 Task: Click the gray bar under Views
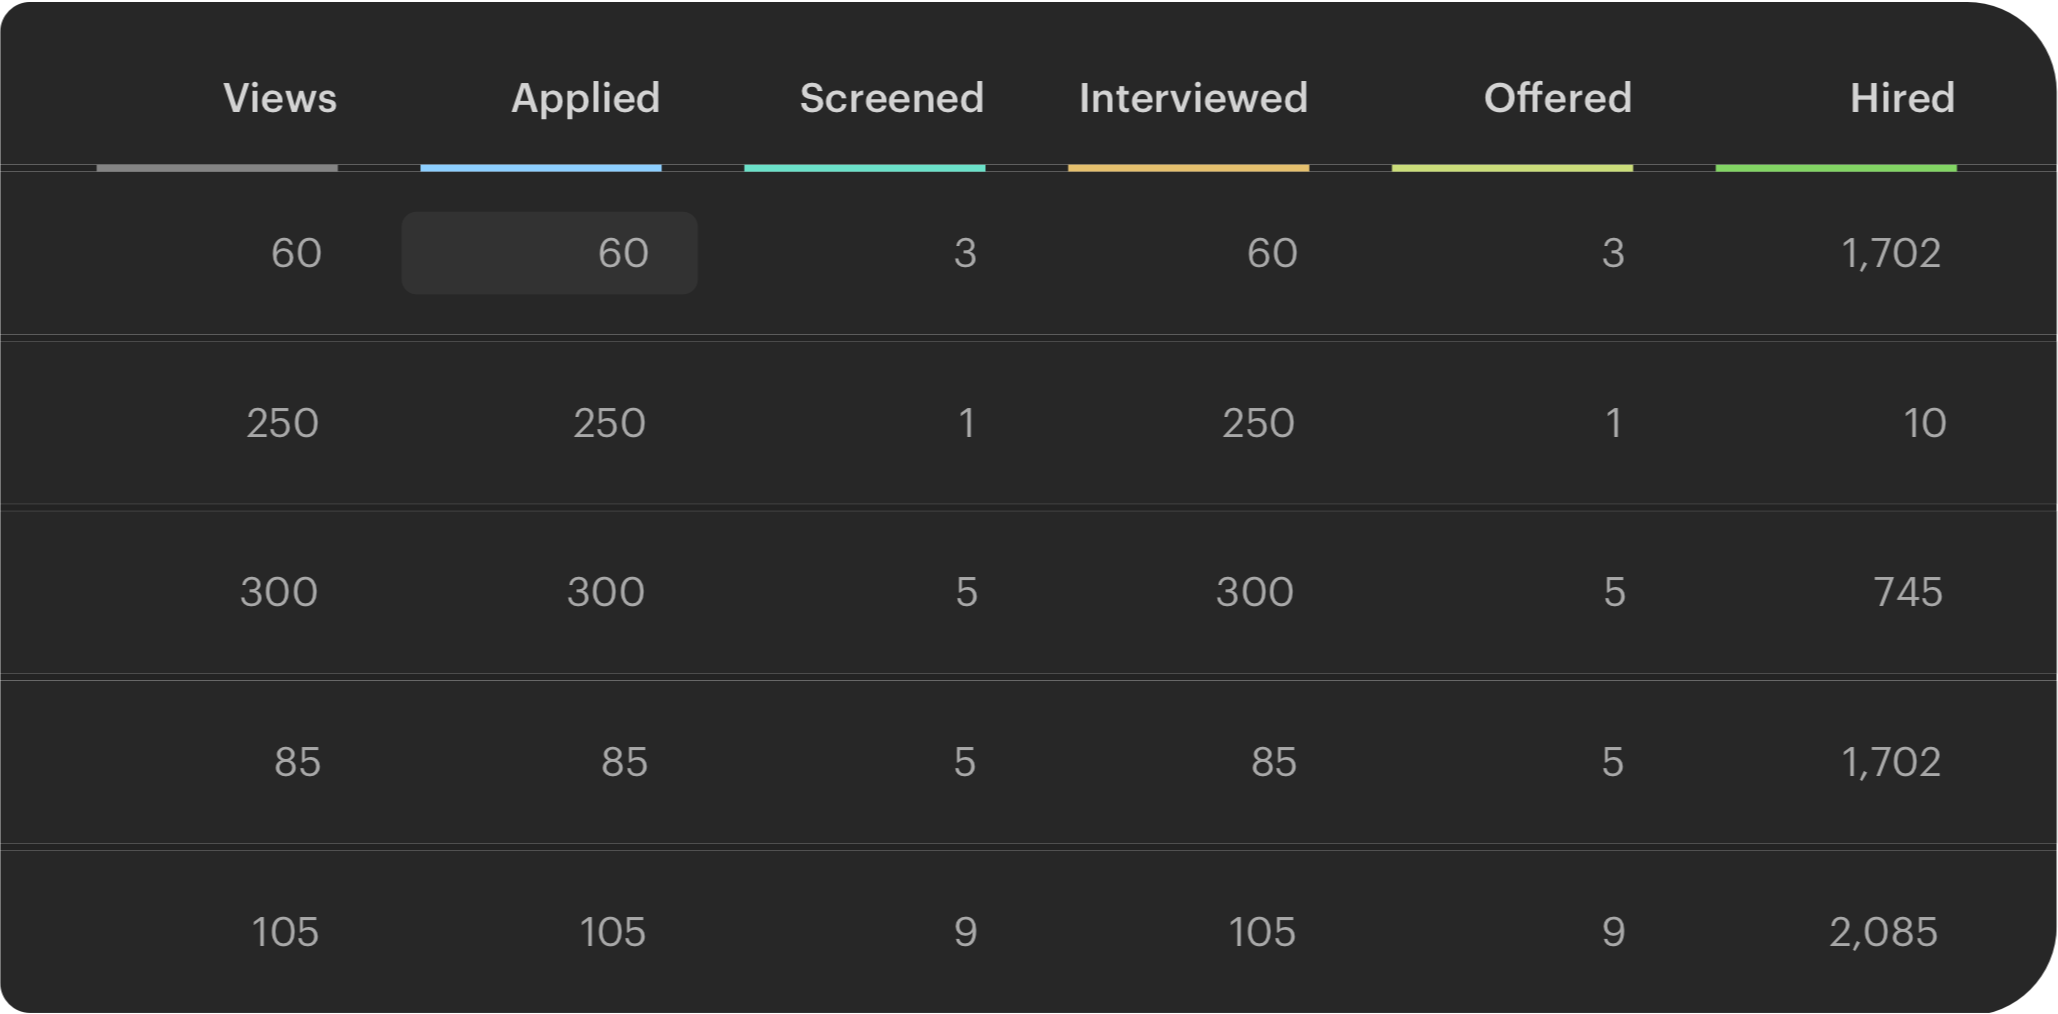click(217, 168)
